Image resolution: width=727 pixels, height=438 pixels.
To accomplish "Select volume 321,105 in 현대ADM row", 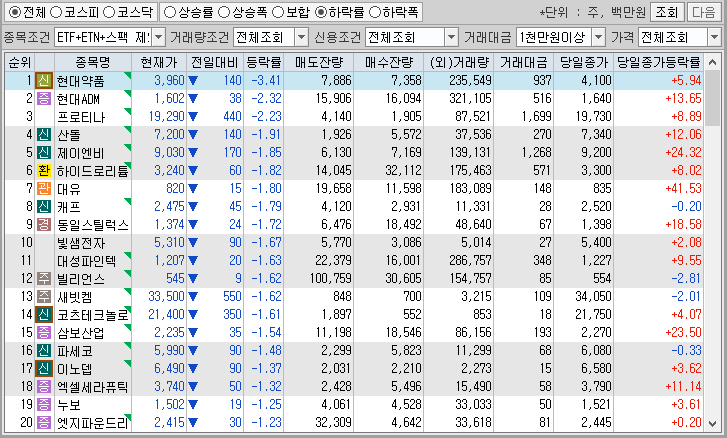I will tap(470, 99).
